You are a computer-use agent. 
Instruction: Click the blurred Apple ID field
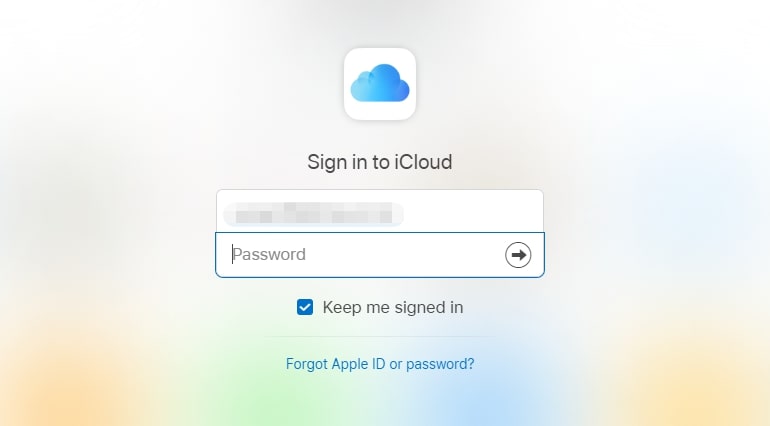(380, 211)
